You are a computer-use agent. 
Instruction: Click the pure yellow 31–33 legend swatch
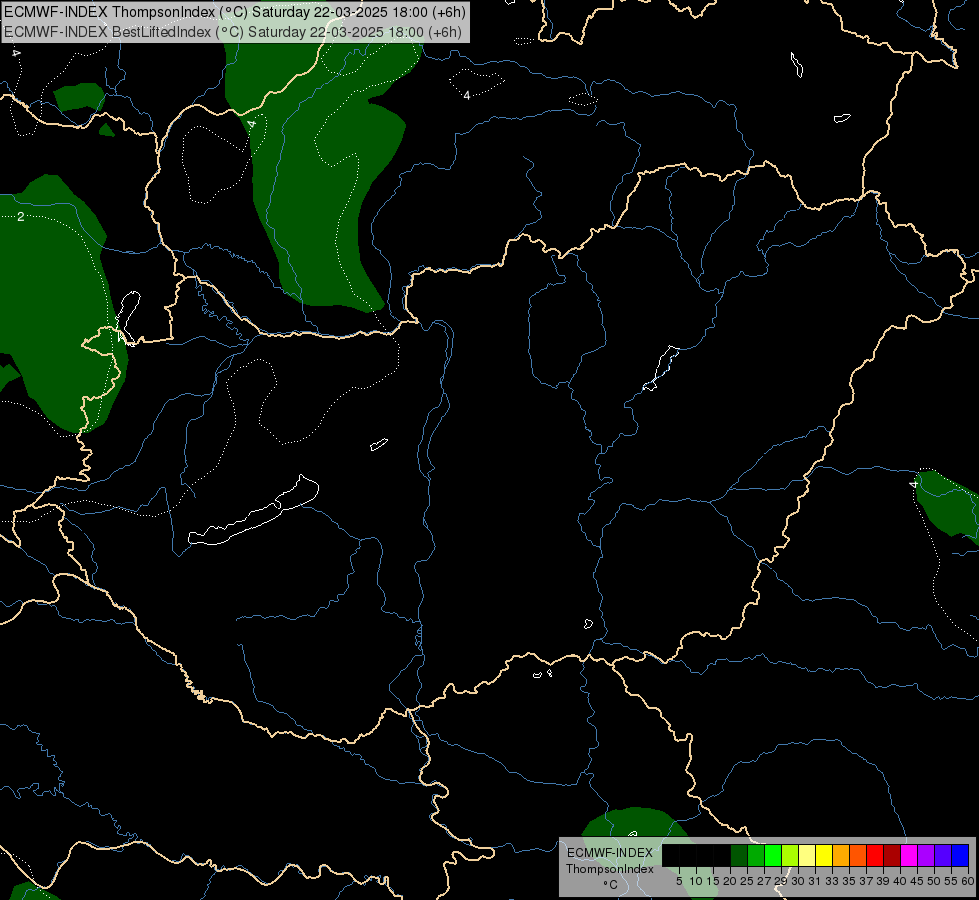pyautogui.click(x=824, y=855)
